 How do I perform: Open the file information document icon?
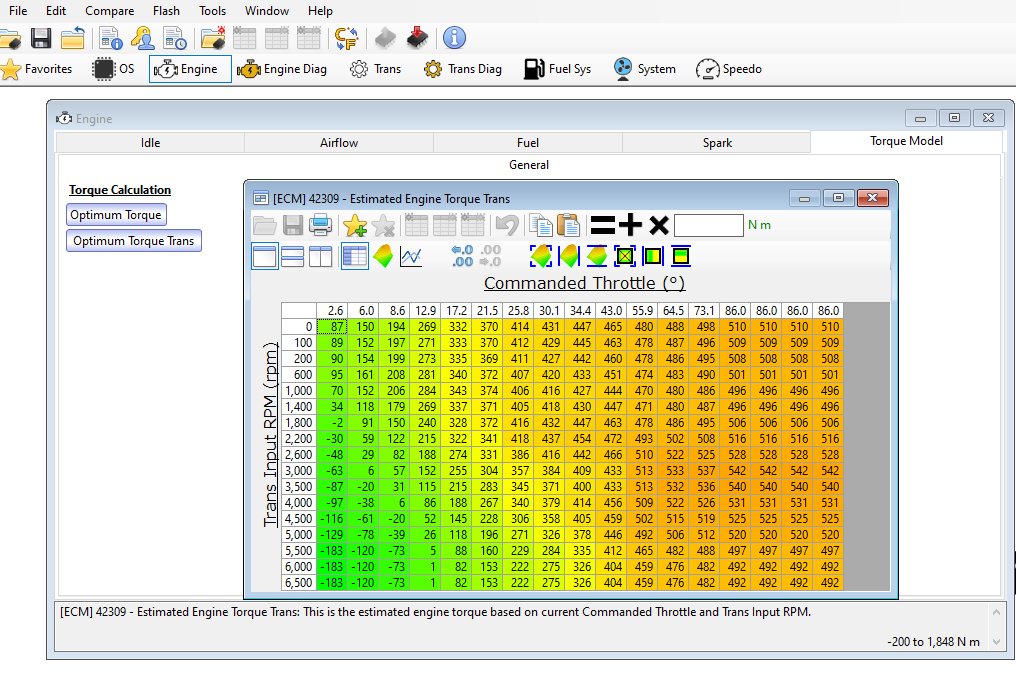[x=111, y=38]
